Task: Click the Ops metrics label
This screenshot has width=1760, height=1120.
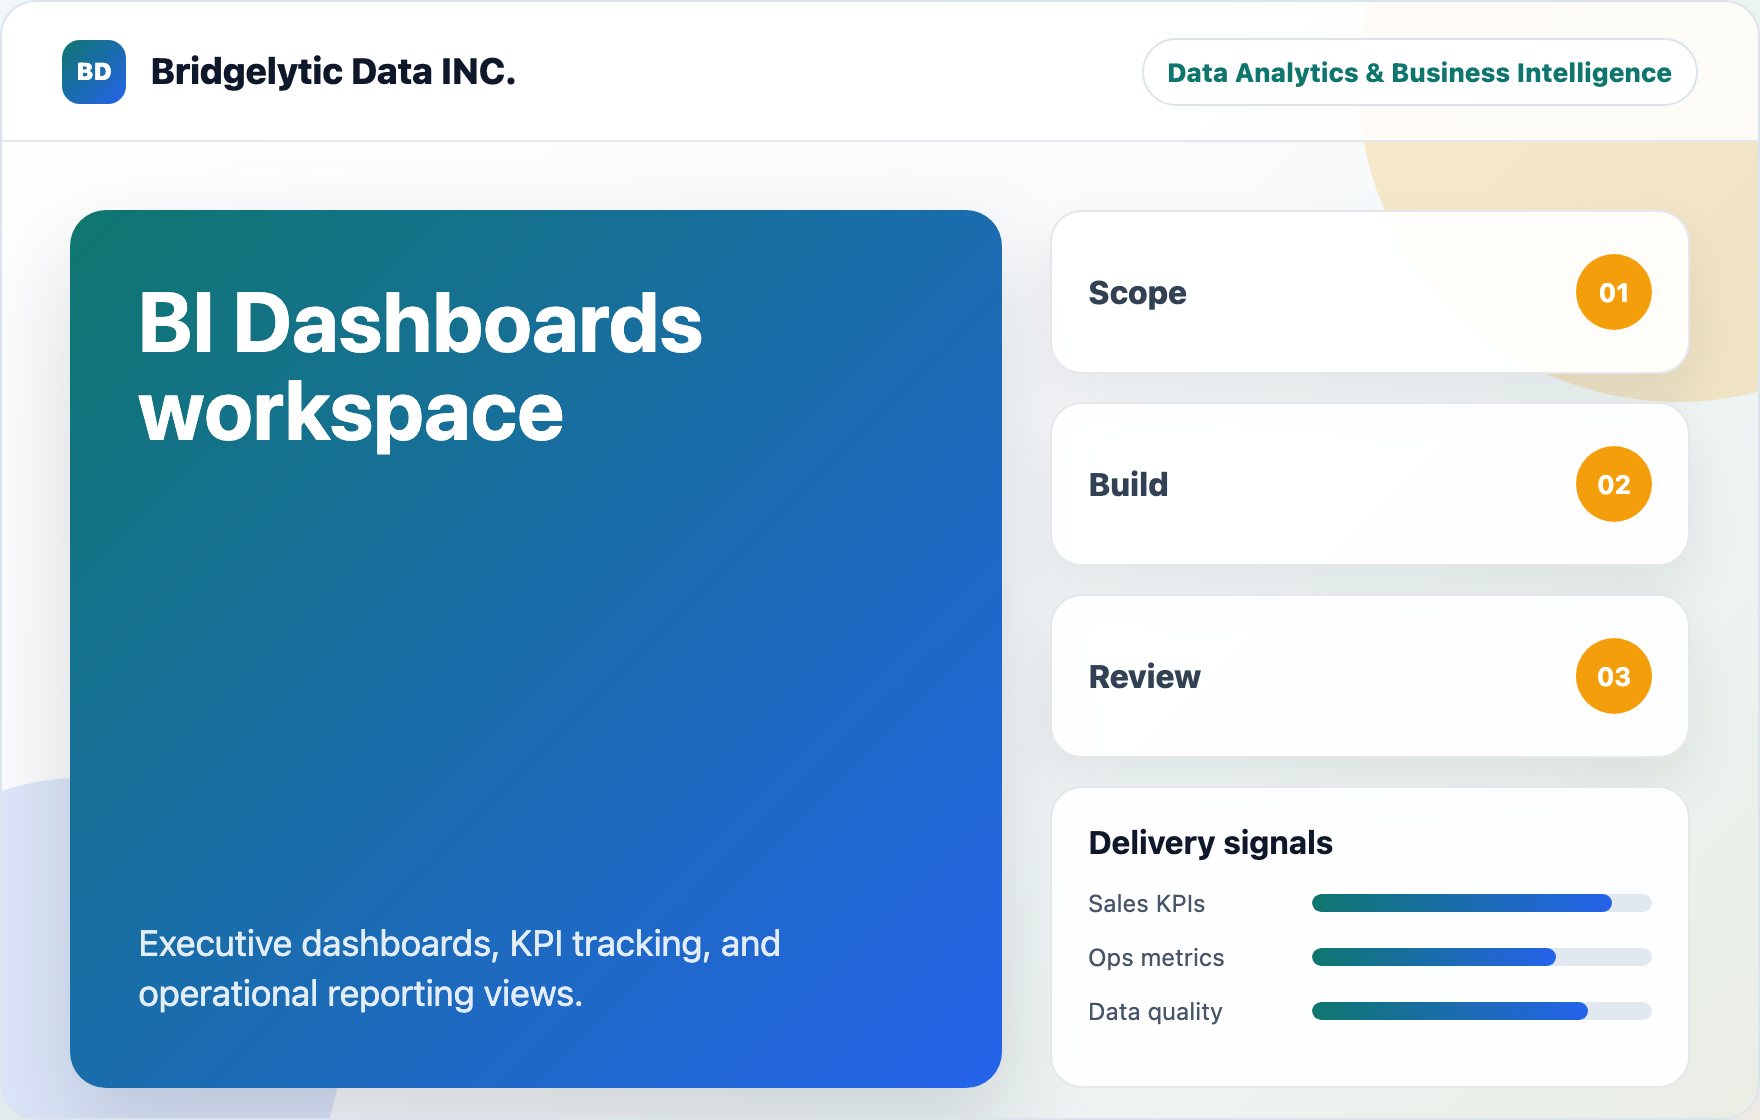Action: pyautogui.click(x=1156, y=957)
